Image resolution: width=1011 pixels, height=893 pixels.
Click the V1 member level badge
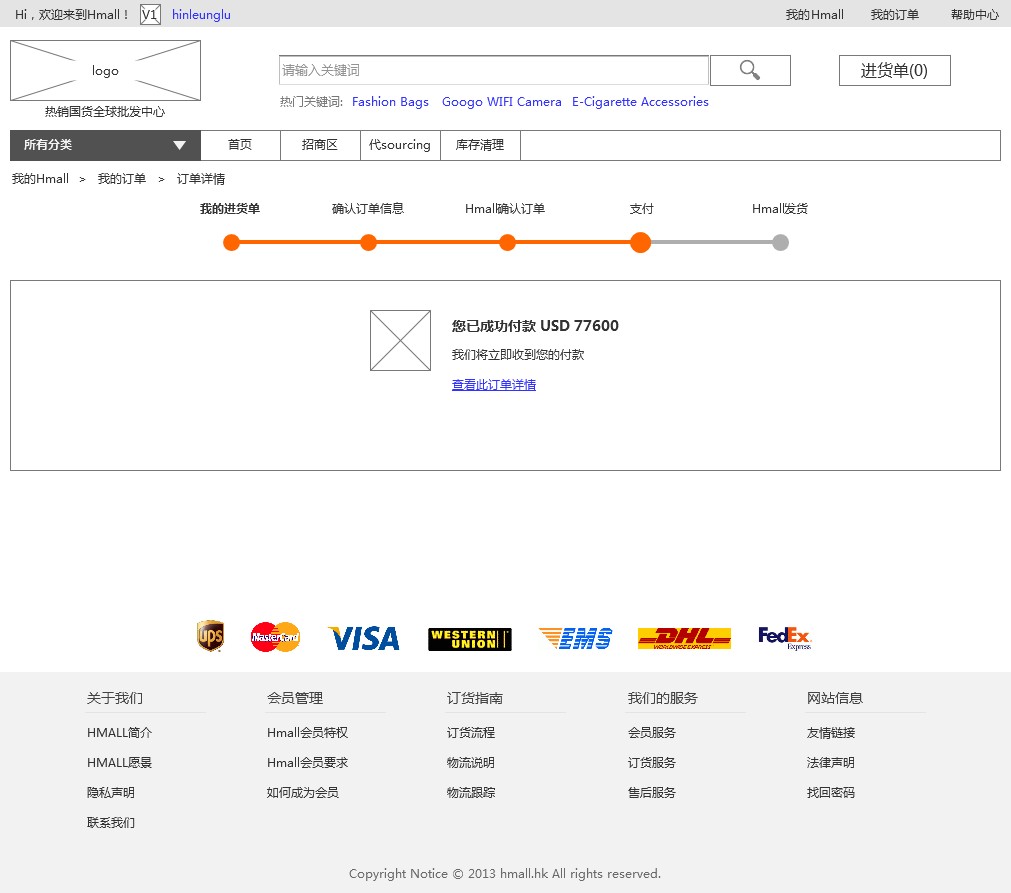pyautogui.click(x=150, y=15)
